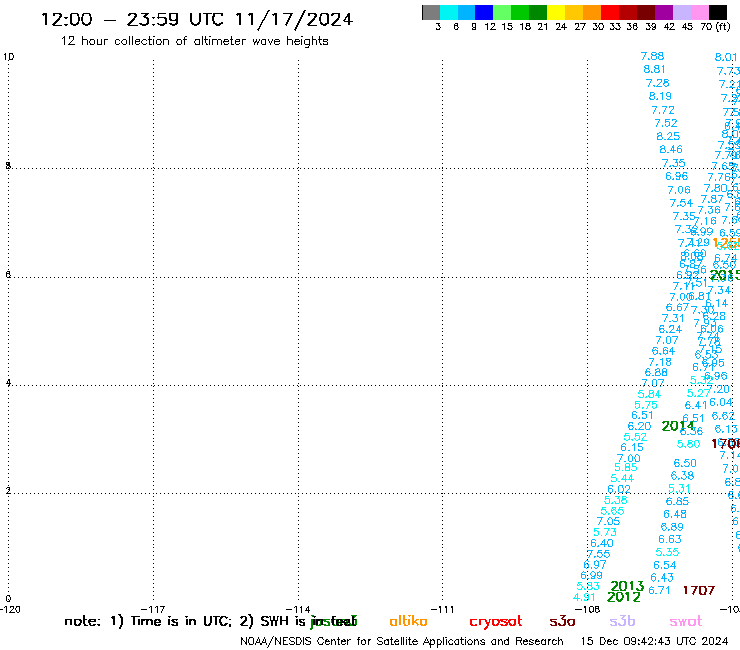This screenshot has height=650, width=740.
Task: Click the lavender 45 ft legend swatch
Action: 681,12
